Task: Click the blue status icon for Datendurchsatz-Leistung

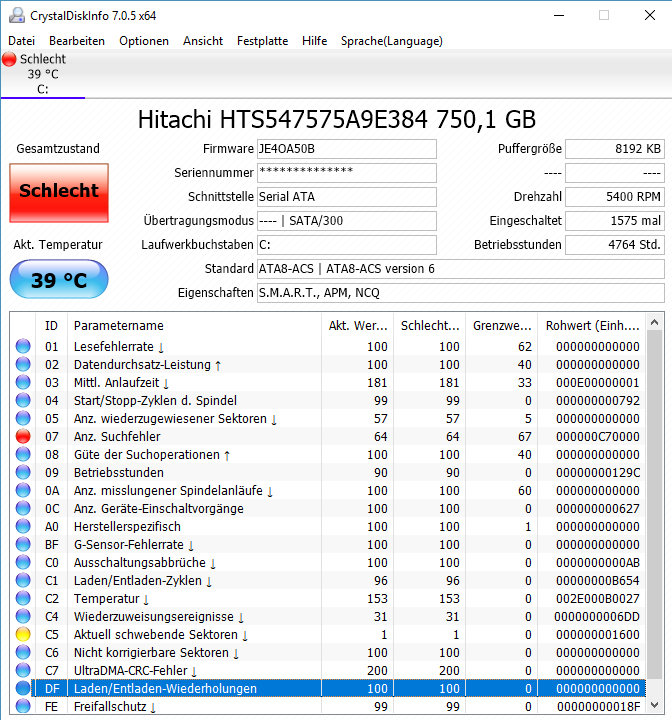Action: pyautogui.click(x=23, y=364)
